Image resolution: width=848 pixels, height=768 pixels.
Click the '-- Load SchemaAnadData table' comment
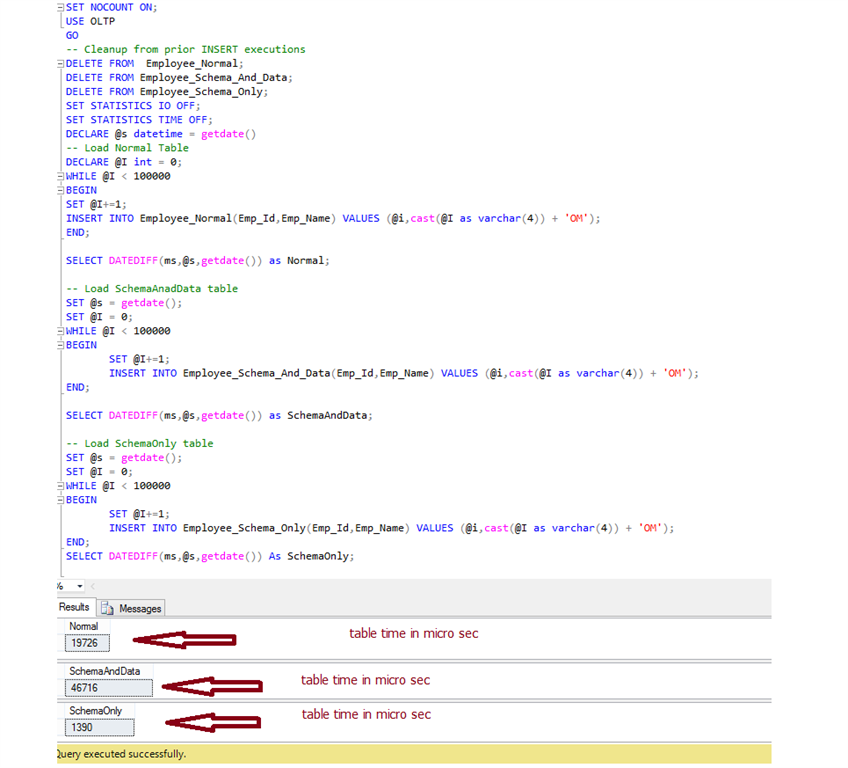(x=152, y=289)
